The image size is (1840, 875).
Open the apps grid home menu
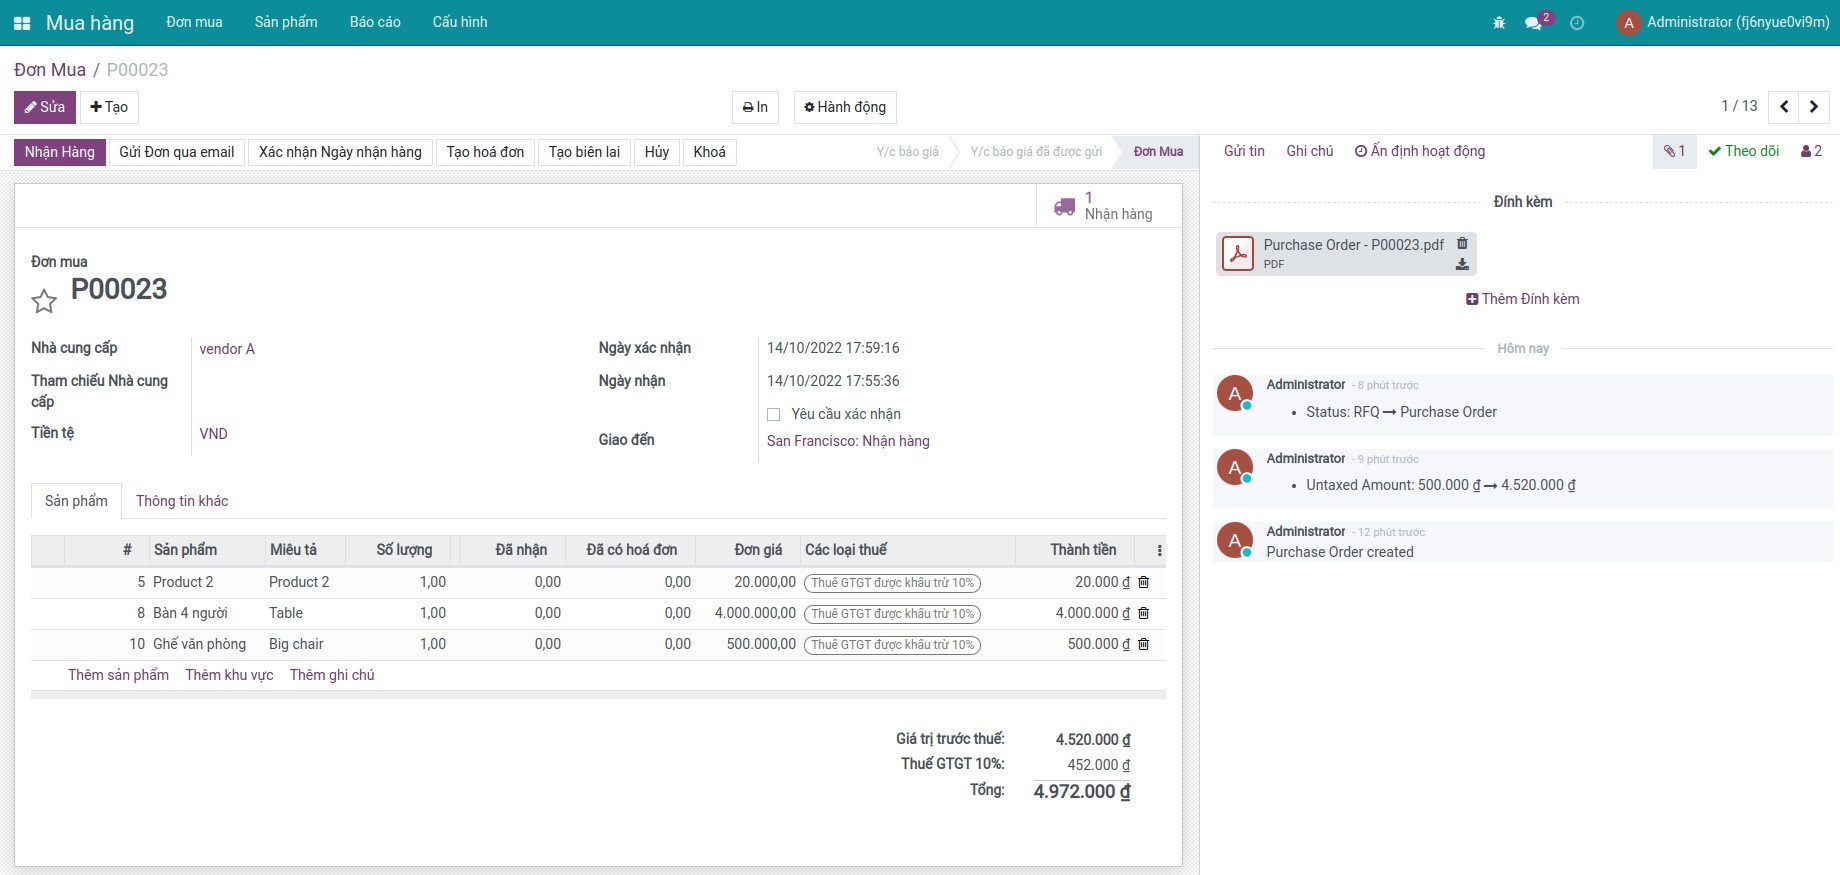22,23
